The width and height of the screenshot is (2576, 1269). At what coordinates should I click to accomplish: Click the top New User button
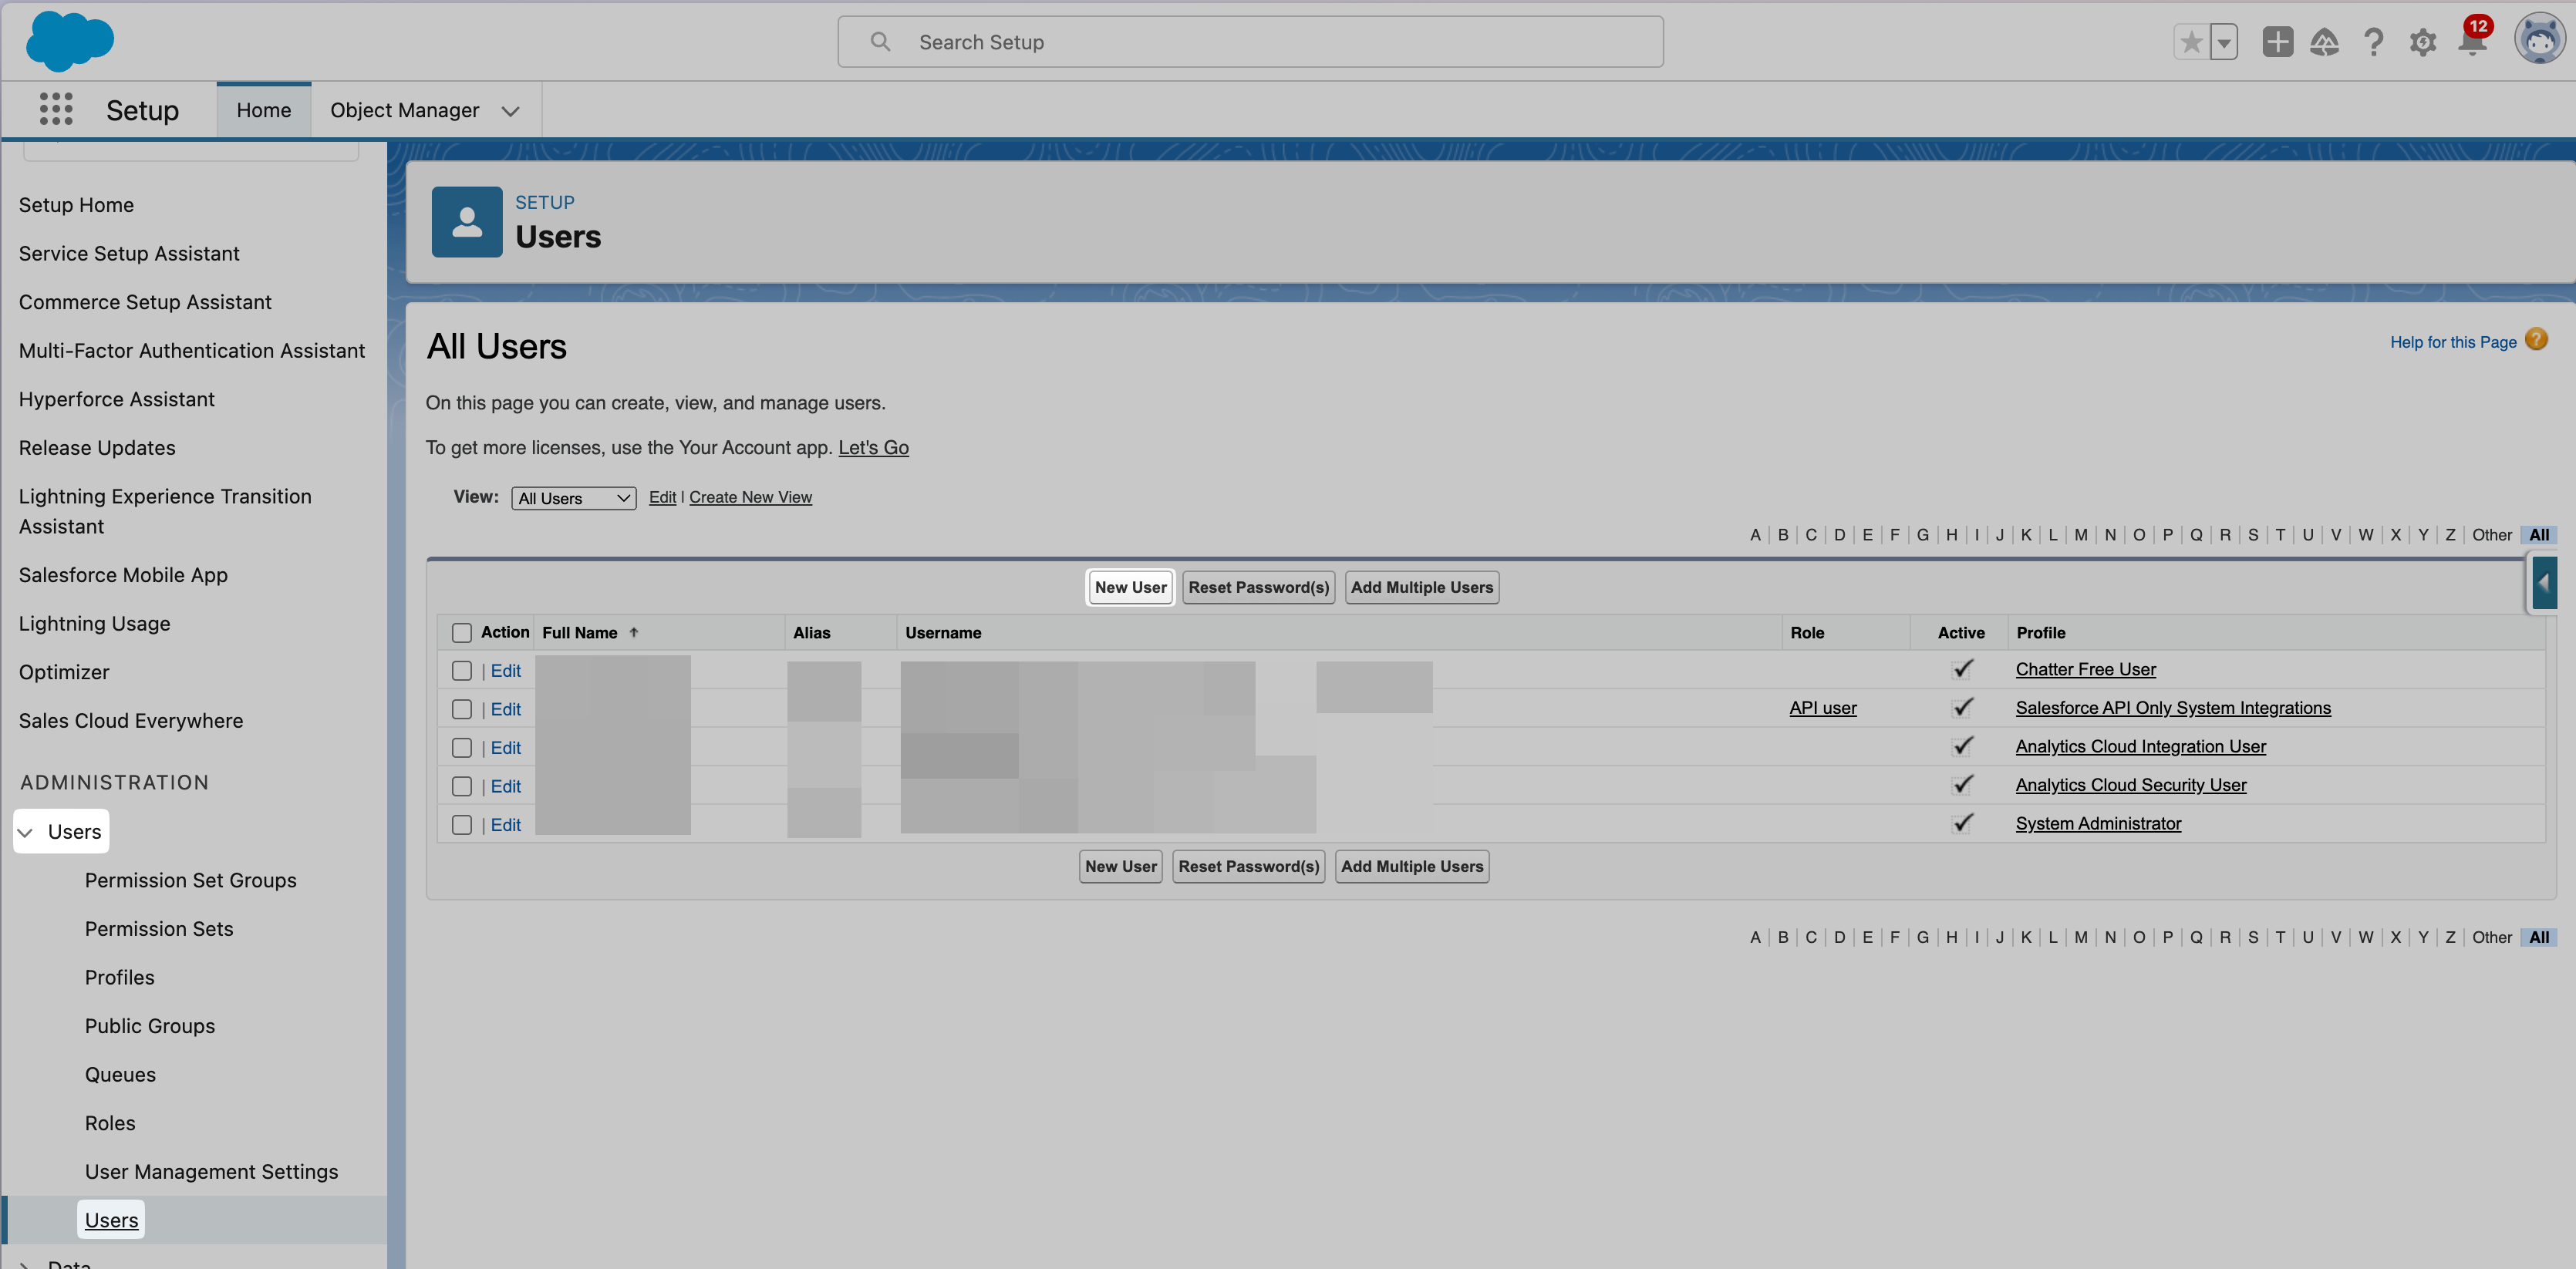point(1130,587)
